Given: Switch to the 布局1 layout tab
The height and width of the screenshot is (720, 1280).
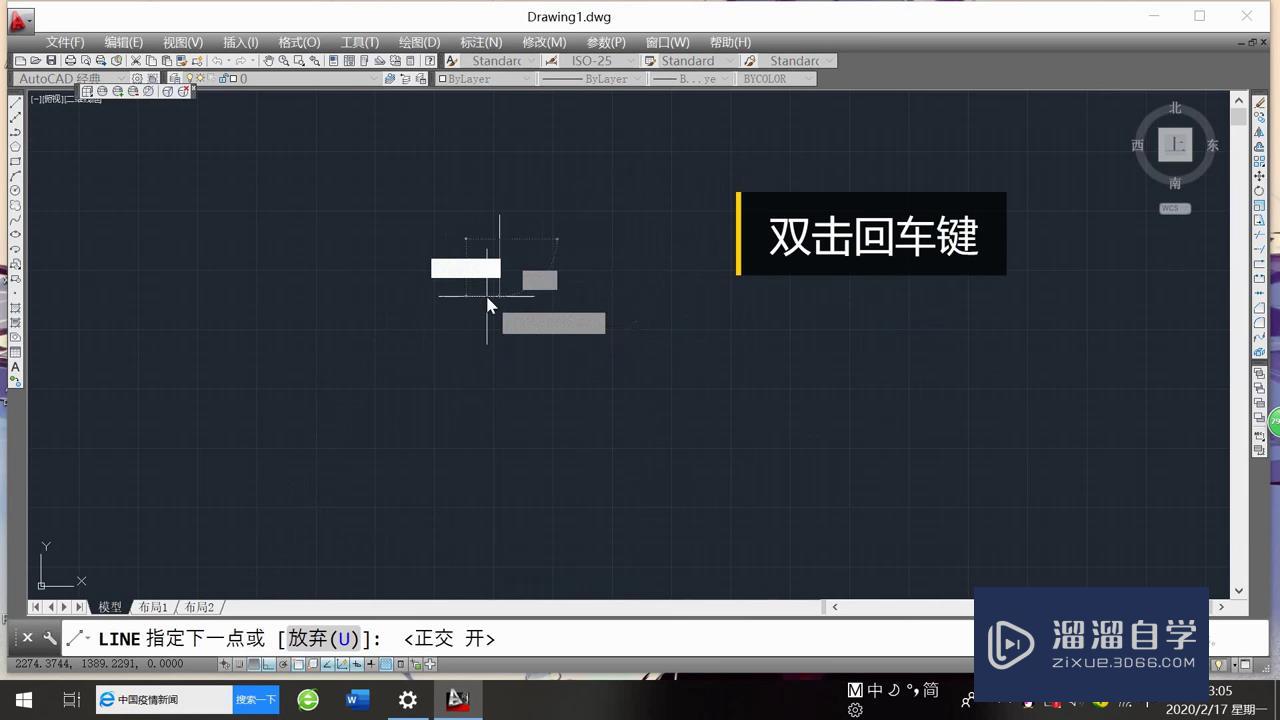Looking at the screenshot, I should pos(153,607).
